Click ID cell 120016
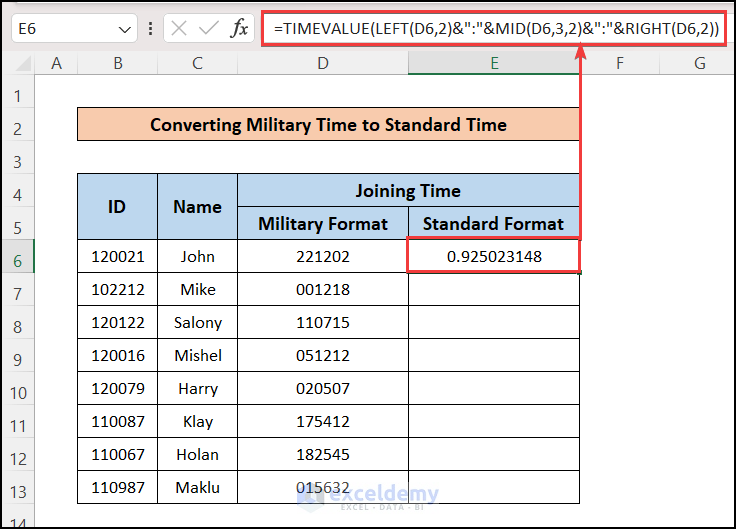 117,355
